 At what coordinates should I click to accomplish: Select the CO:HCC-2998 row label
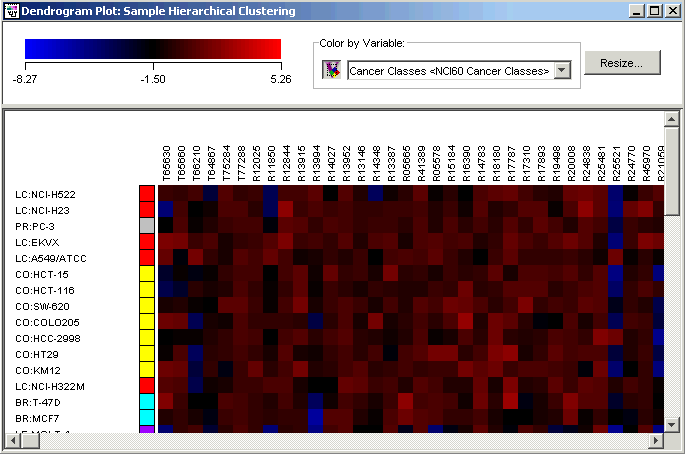click(x=48, y=339)
